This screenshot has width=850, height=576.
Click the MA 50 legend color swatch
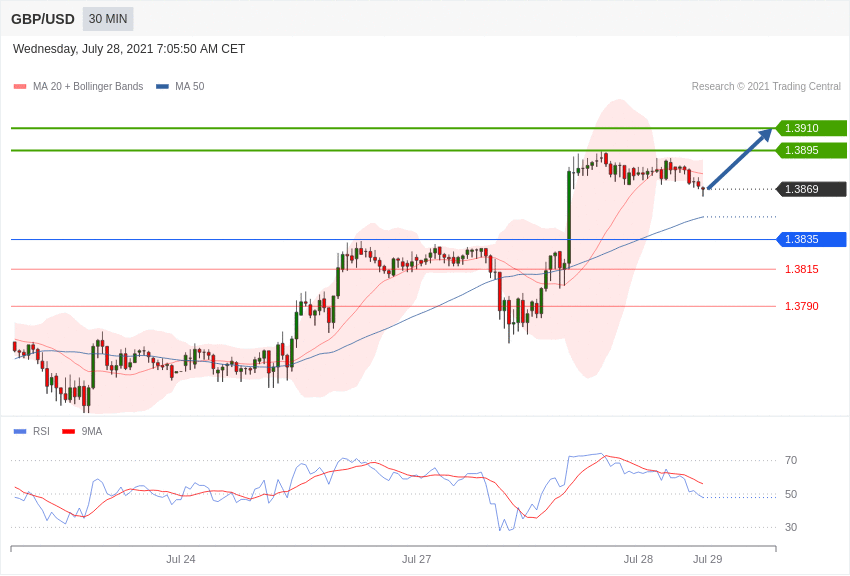pyautogui.click(x=163, y=87)
